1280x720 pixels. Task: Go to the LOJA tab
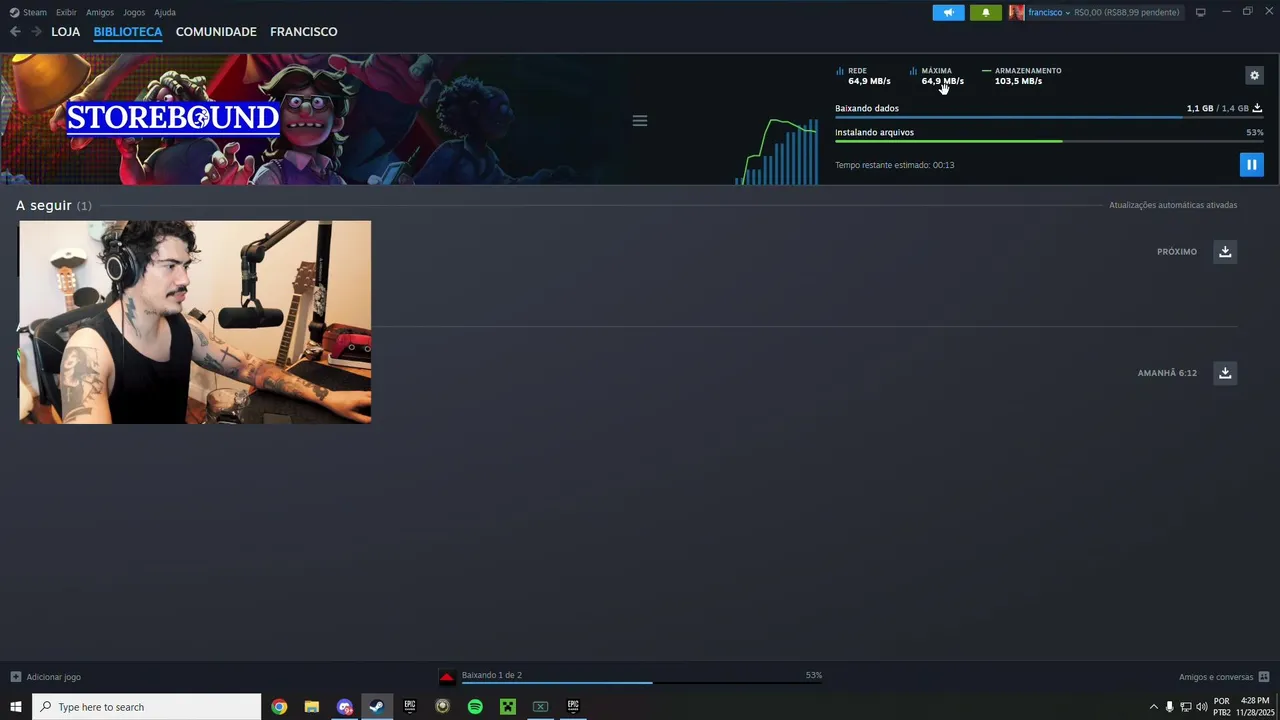66,32
